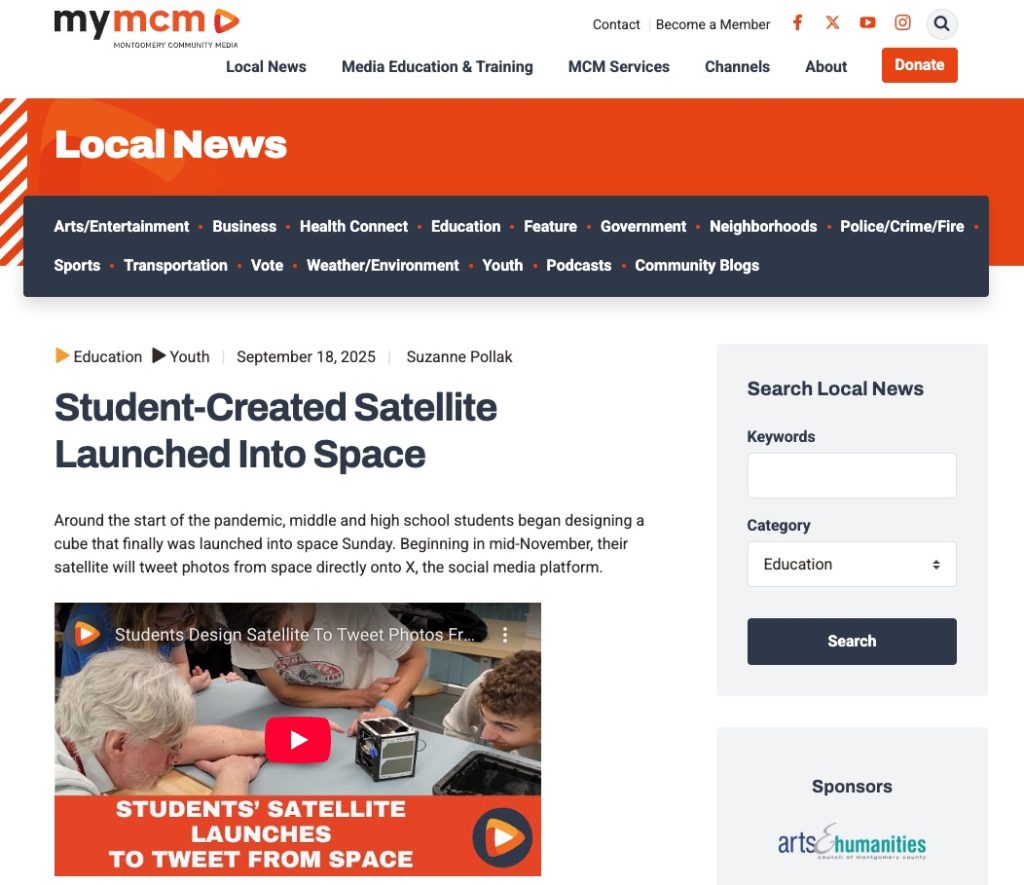Open the Channels navigation menu
Viewport: 1024px width, 885px height.
(737, 67)
